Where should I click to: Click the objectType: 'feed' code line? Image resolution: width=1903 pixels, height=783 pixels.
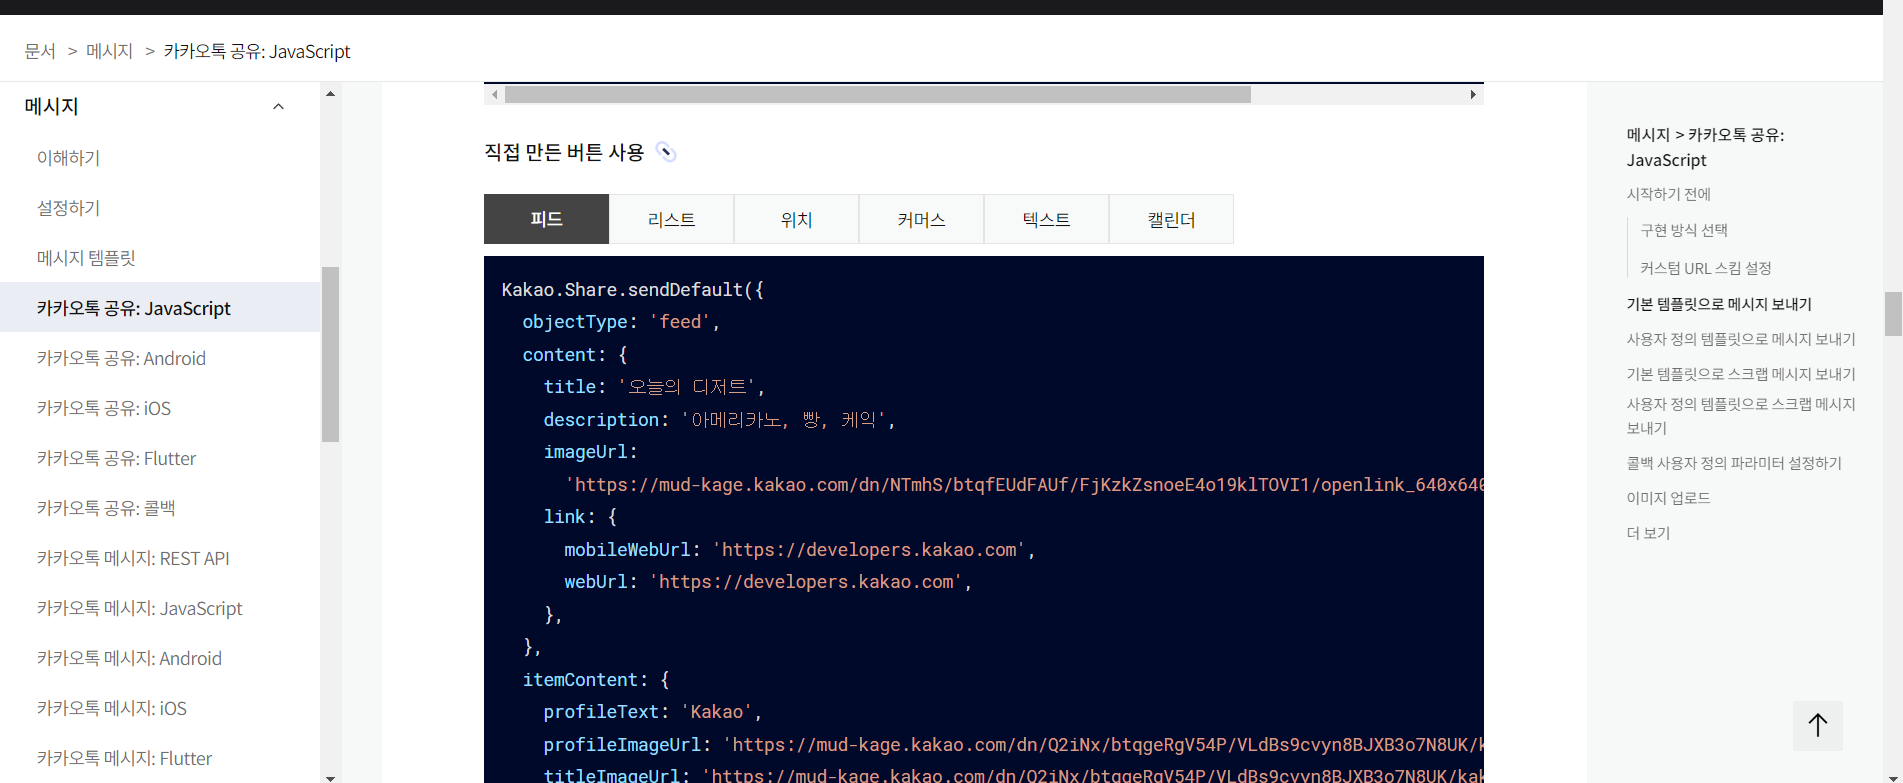[621, 322]
